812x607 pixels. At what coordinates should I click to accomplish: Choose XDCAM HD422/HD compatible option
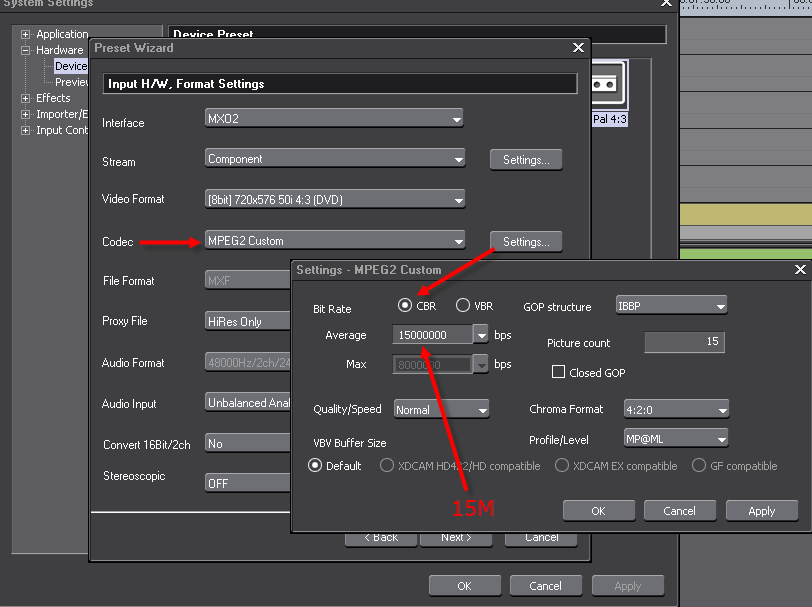coord(387,466)
